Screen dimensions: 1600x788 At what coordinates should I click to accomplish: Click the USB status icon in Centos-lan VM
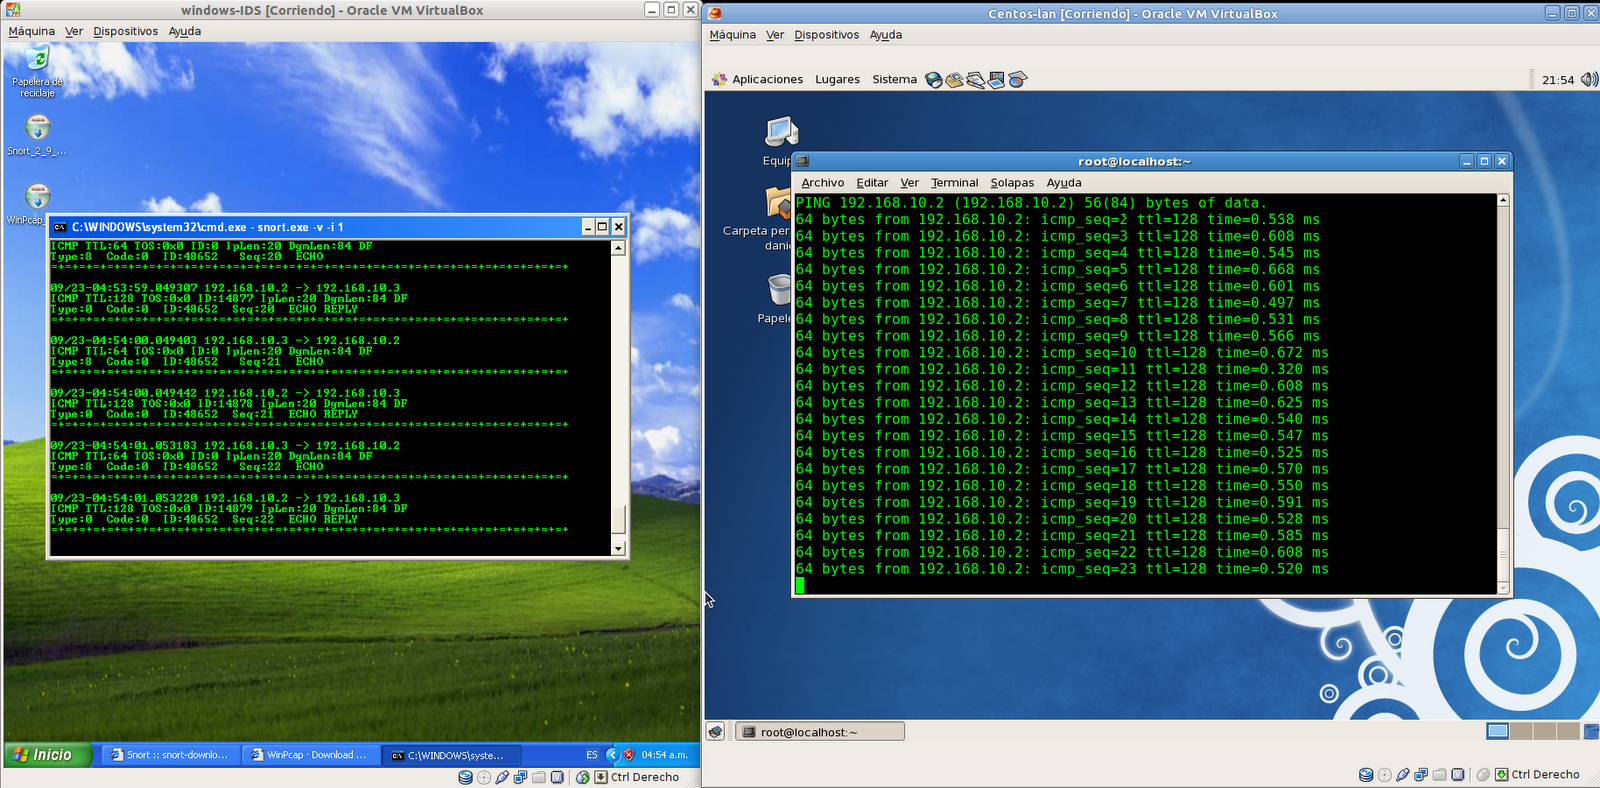click(x=1403, y=775)
